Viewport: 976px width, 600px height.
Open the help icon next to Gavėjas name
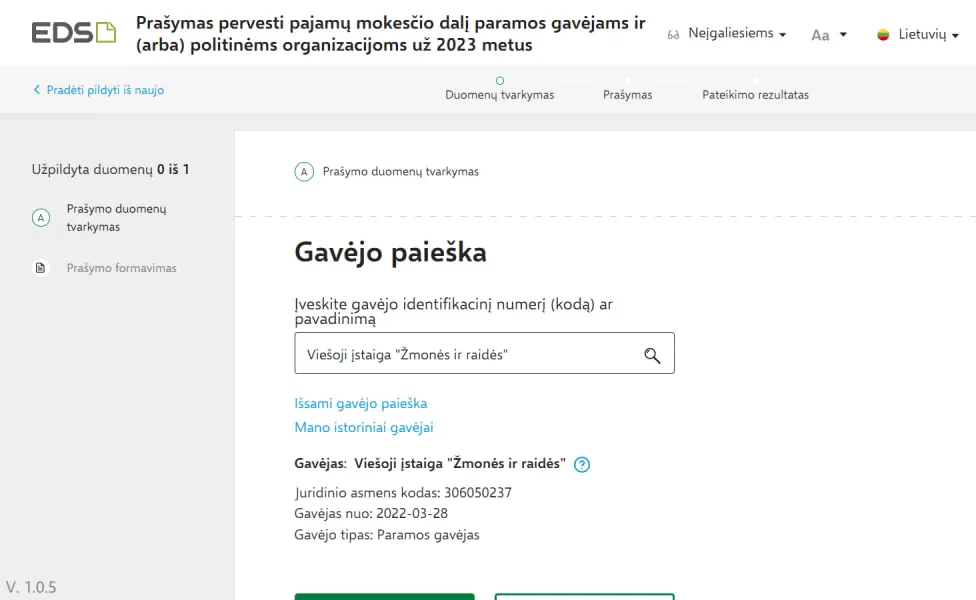583,464
